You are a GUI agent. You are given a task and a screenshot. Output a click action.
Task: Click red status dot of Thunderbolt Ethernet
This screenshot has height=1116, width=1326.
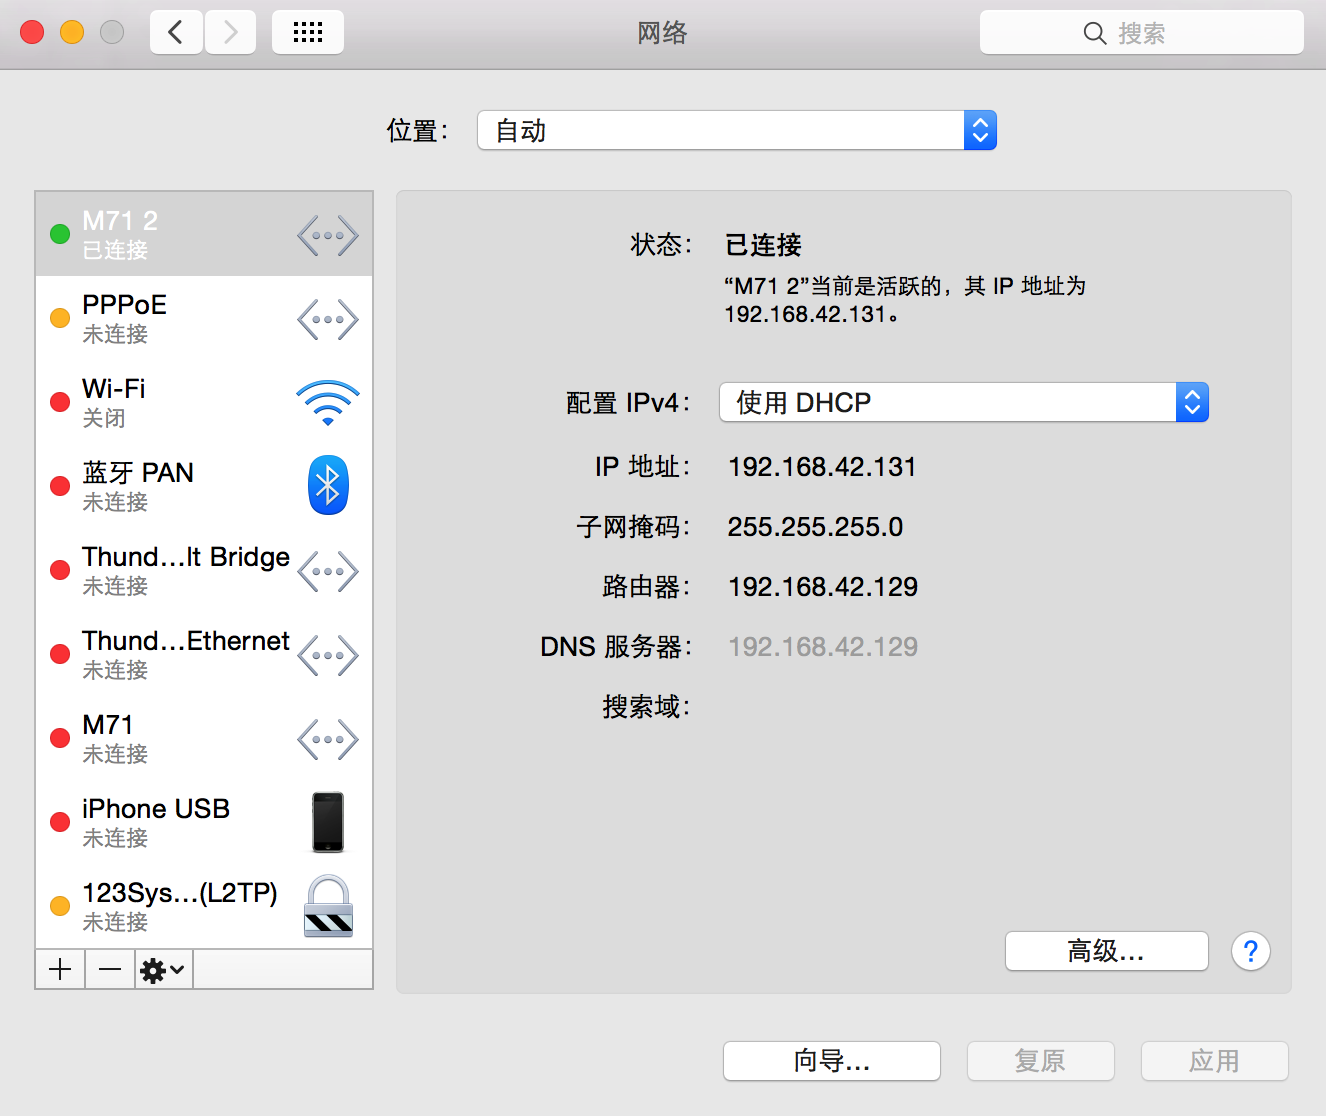[60, 654]
